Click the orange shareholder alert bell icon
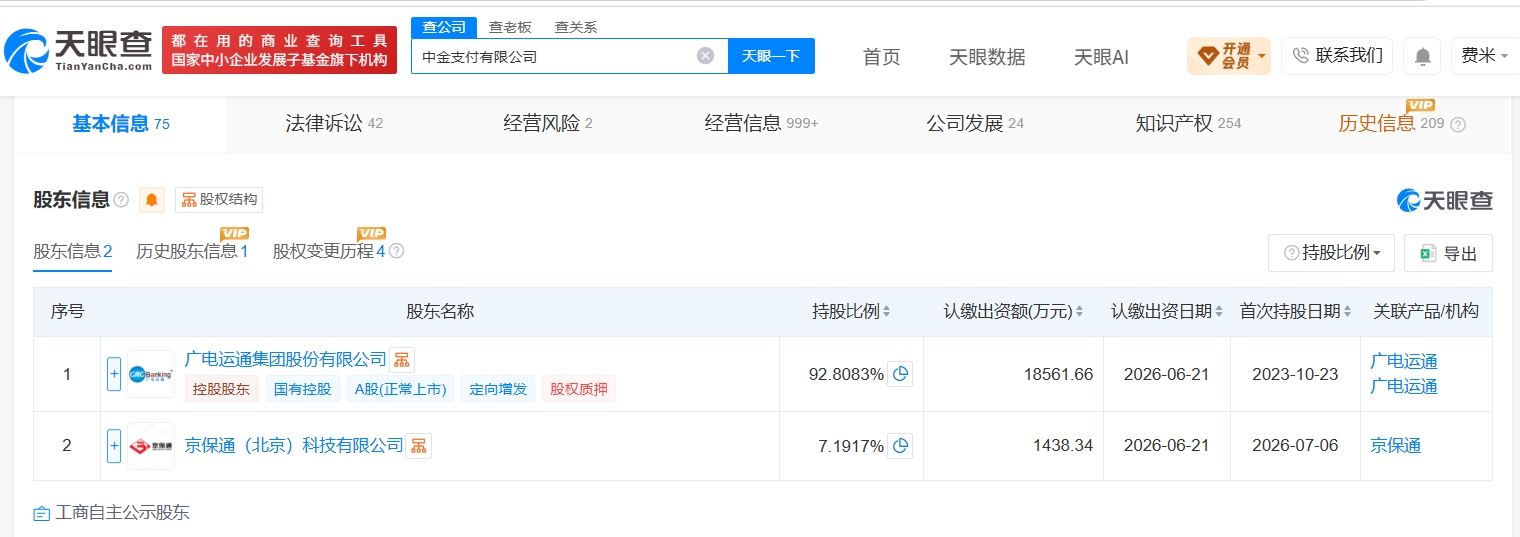 pyautogui.click(x=152, y=199)
